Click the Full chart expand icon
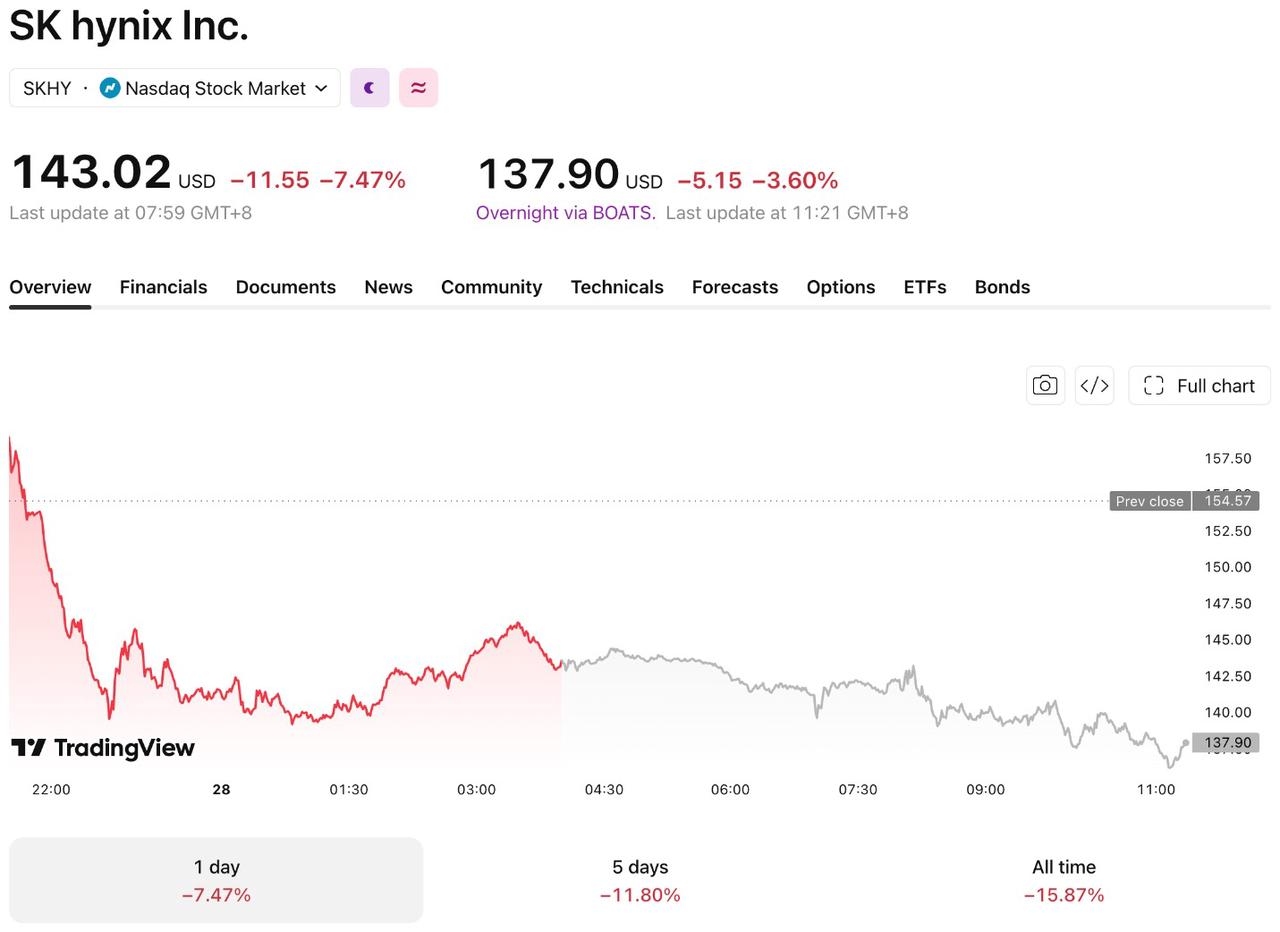The width and height of the screenshot is (1280, 932). 1154,386
